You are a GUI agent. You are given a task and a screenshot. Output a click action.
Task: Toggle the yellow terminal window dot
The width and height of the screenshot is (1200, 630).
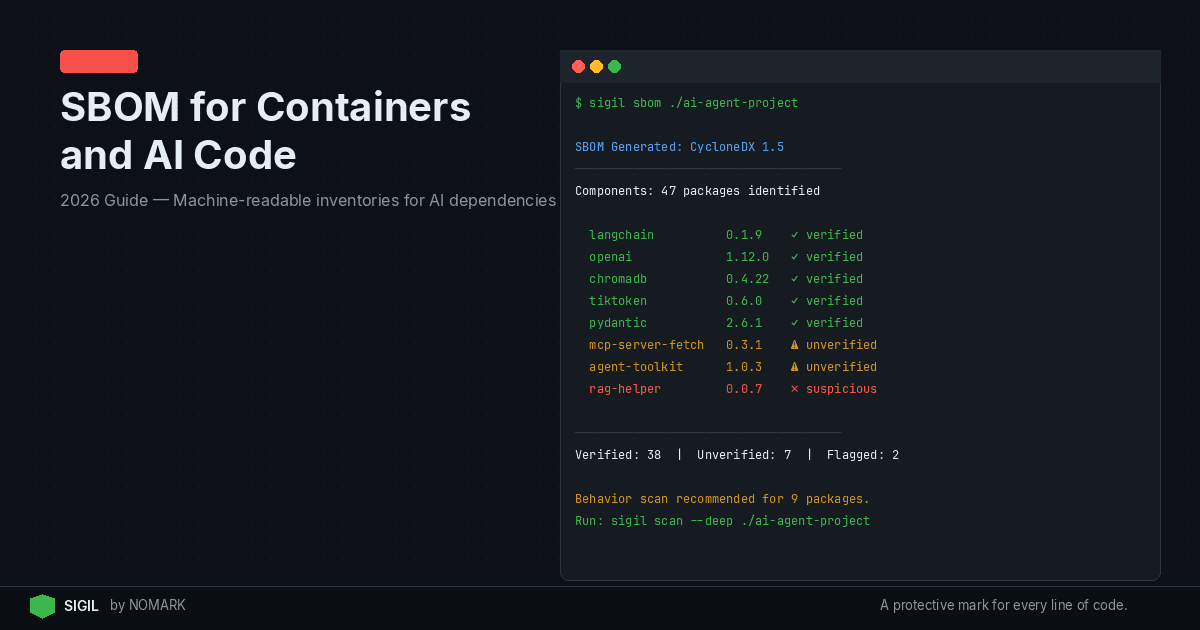[596, 66]
